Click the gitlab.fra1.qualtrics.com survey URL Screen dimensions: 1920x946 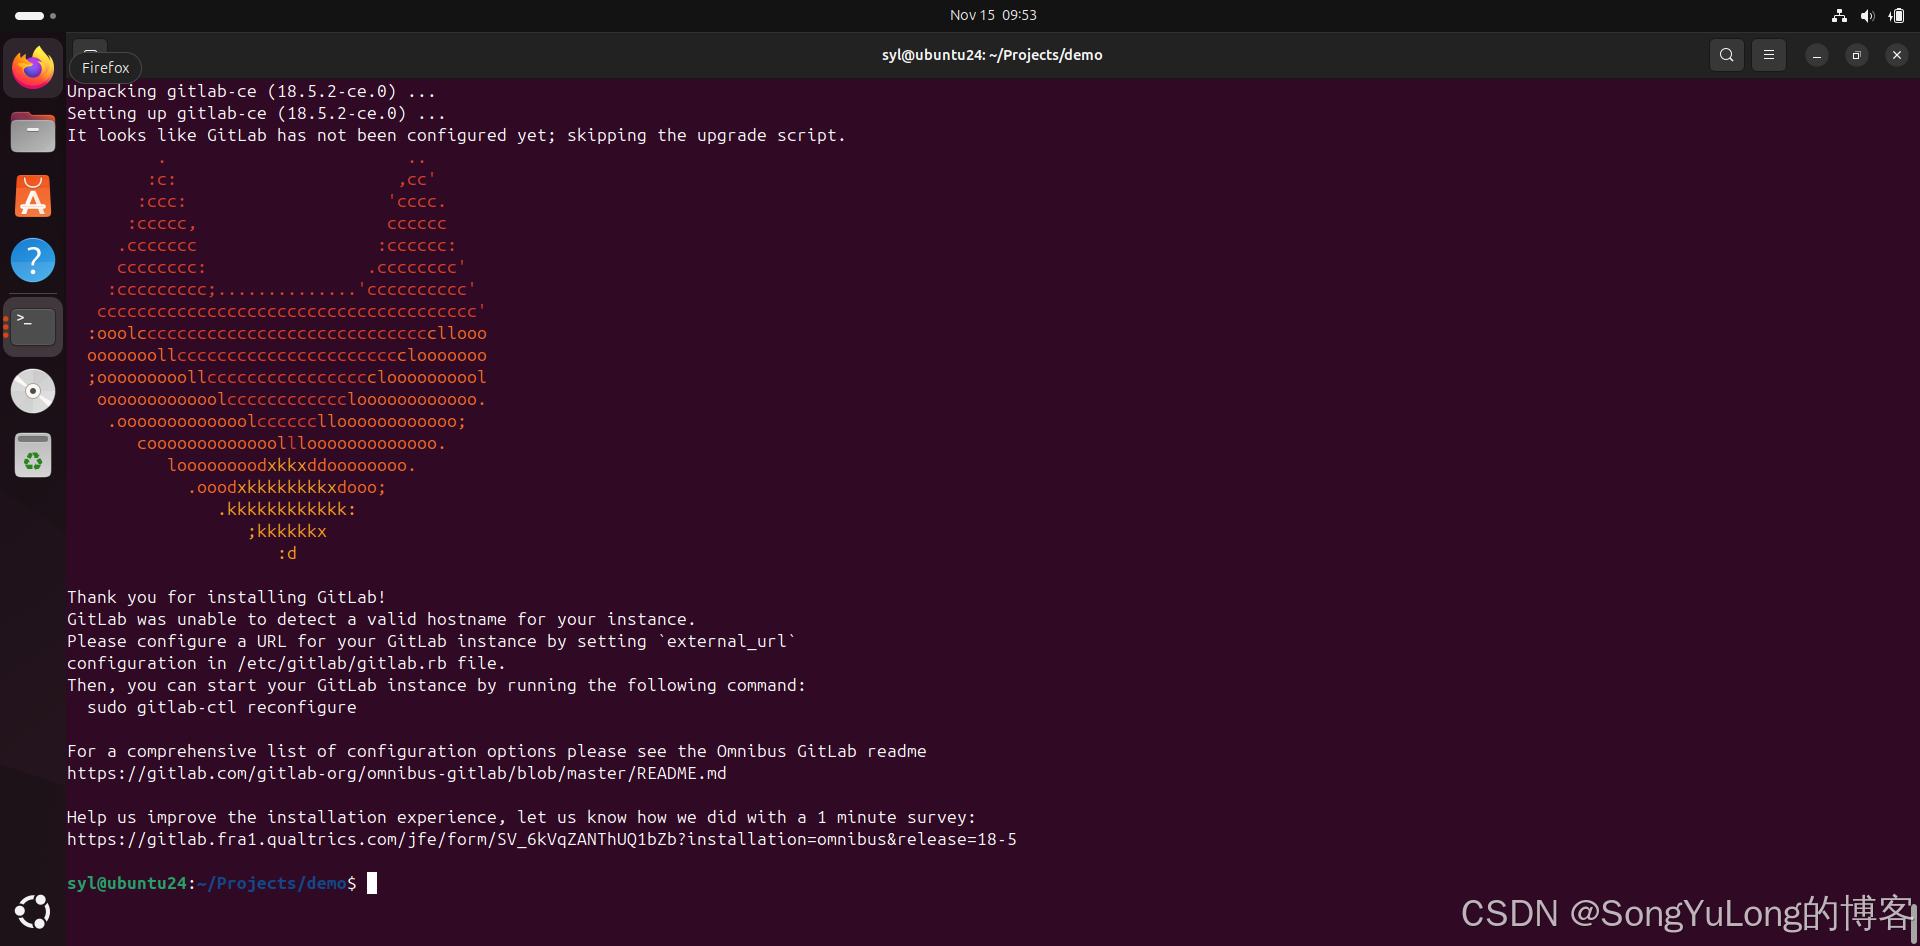click(x=542, y=839)
